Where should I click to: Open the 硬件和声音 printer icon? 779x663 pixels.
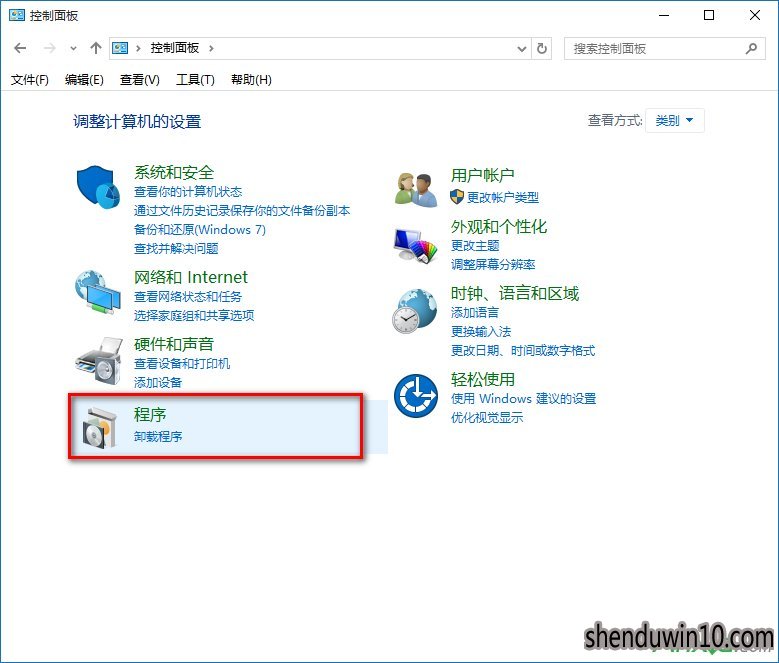coord(99,361)
